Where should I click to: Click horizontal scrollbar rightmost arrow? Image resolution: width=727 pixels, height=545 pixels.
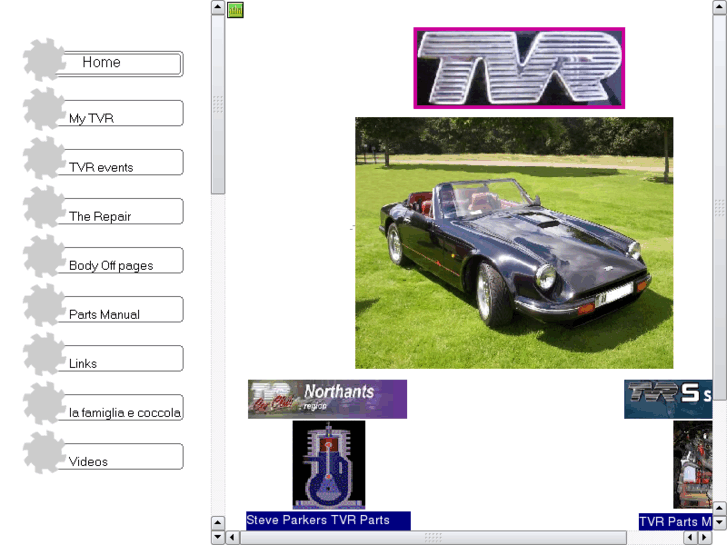pos(705,538)
